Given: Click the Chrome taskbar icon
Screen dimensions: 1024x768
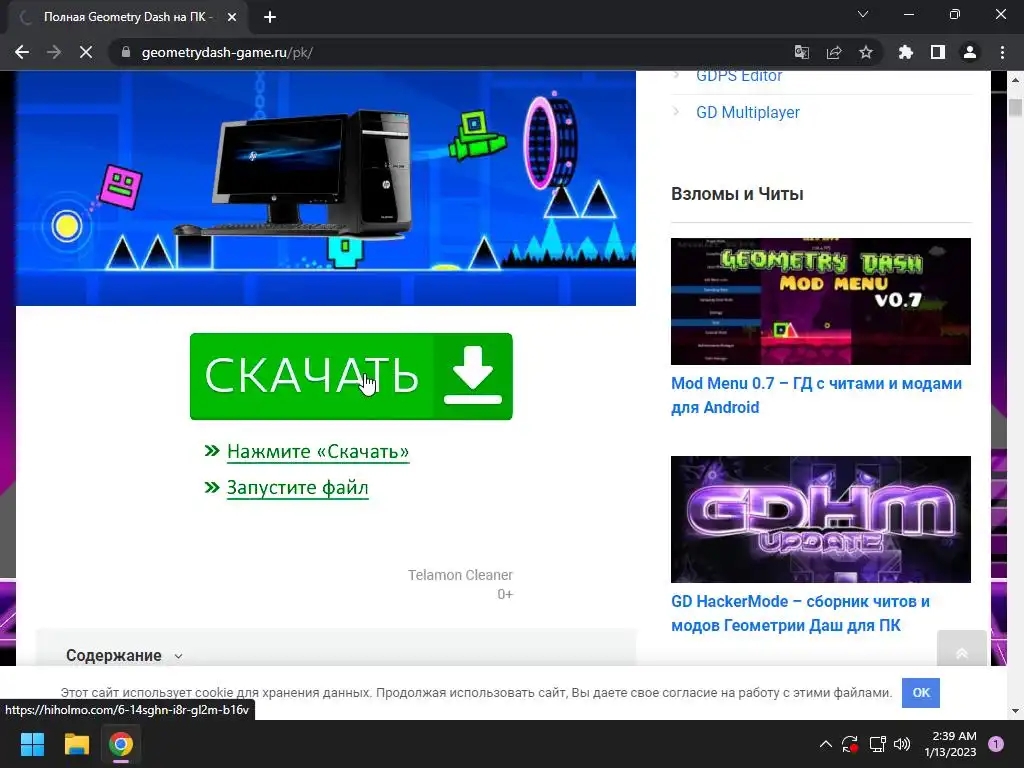Looking at the screenshot, I should tap(121, 744).
